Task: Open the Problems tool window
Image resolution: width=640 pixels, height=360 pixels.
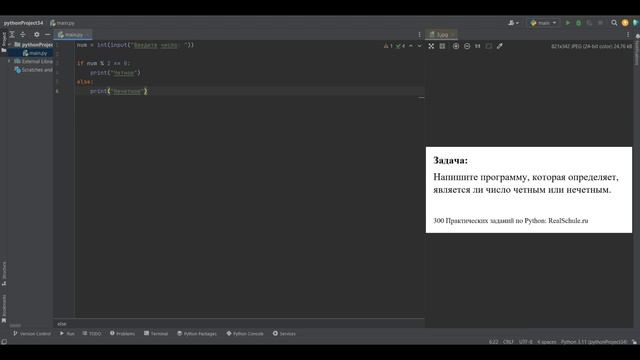Action: click(122, 333)
